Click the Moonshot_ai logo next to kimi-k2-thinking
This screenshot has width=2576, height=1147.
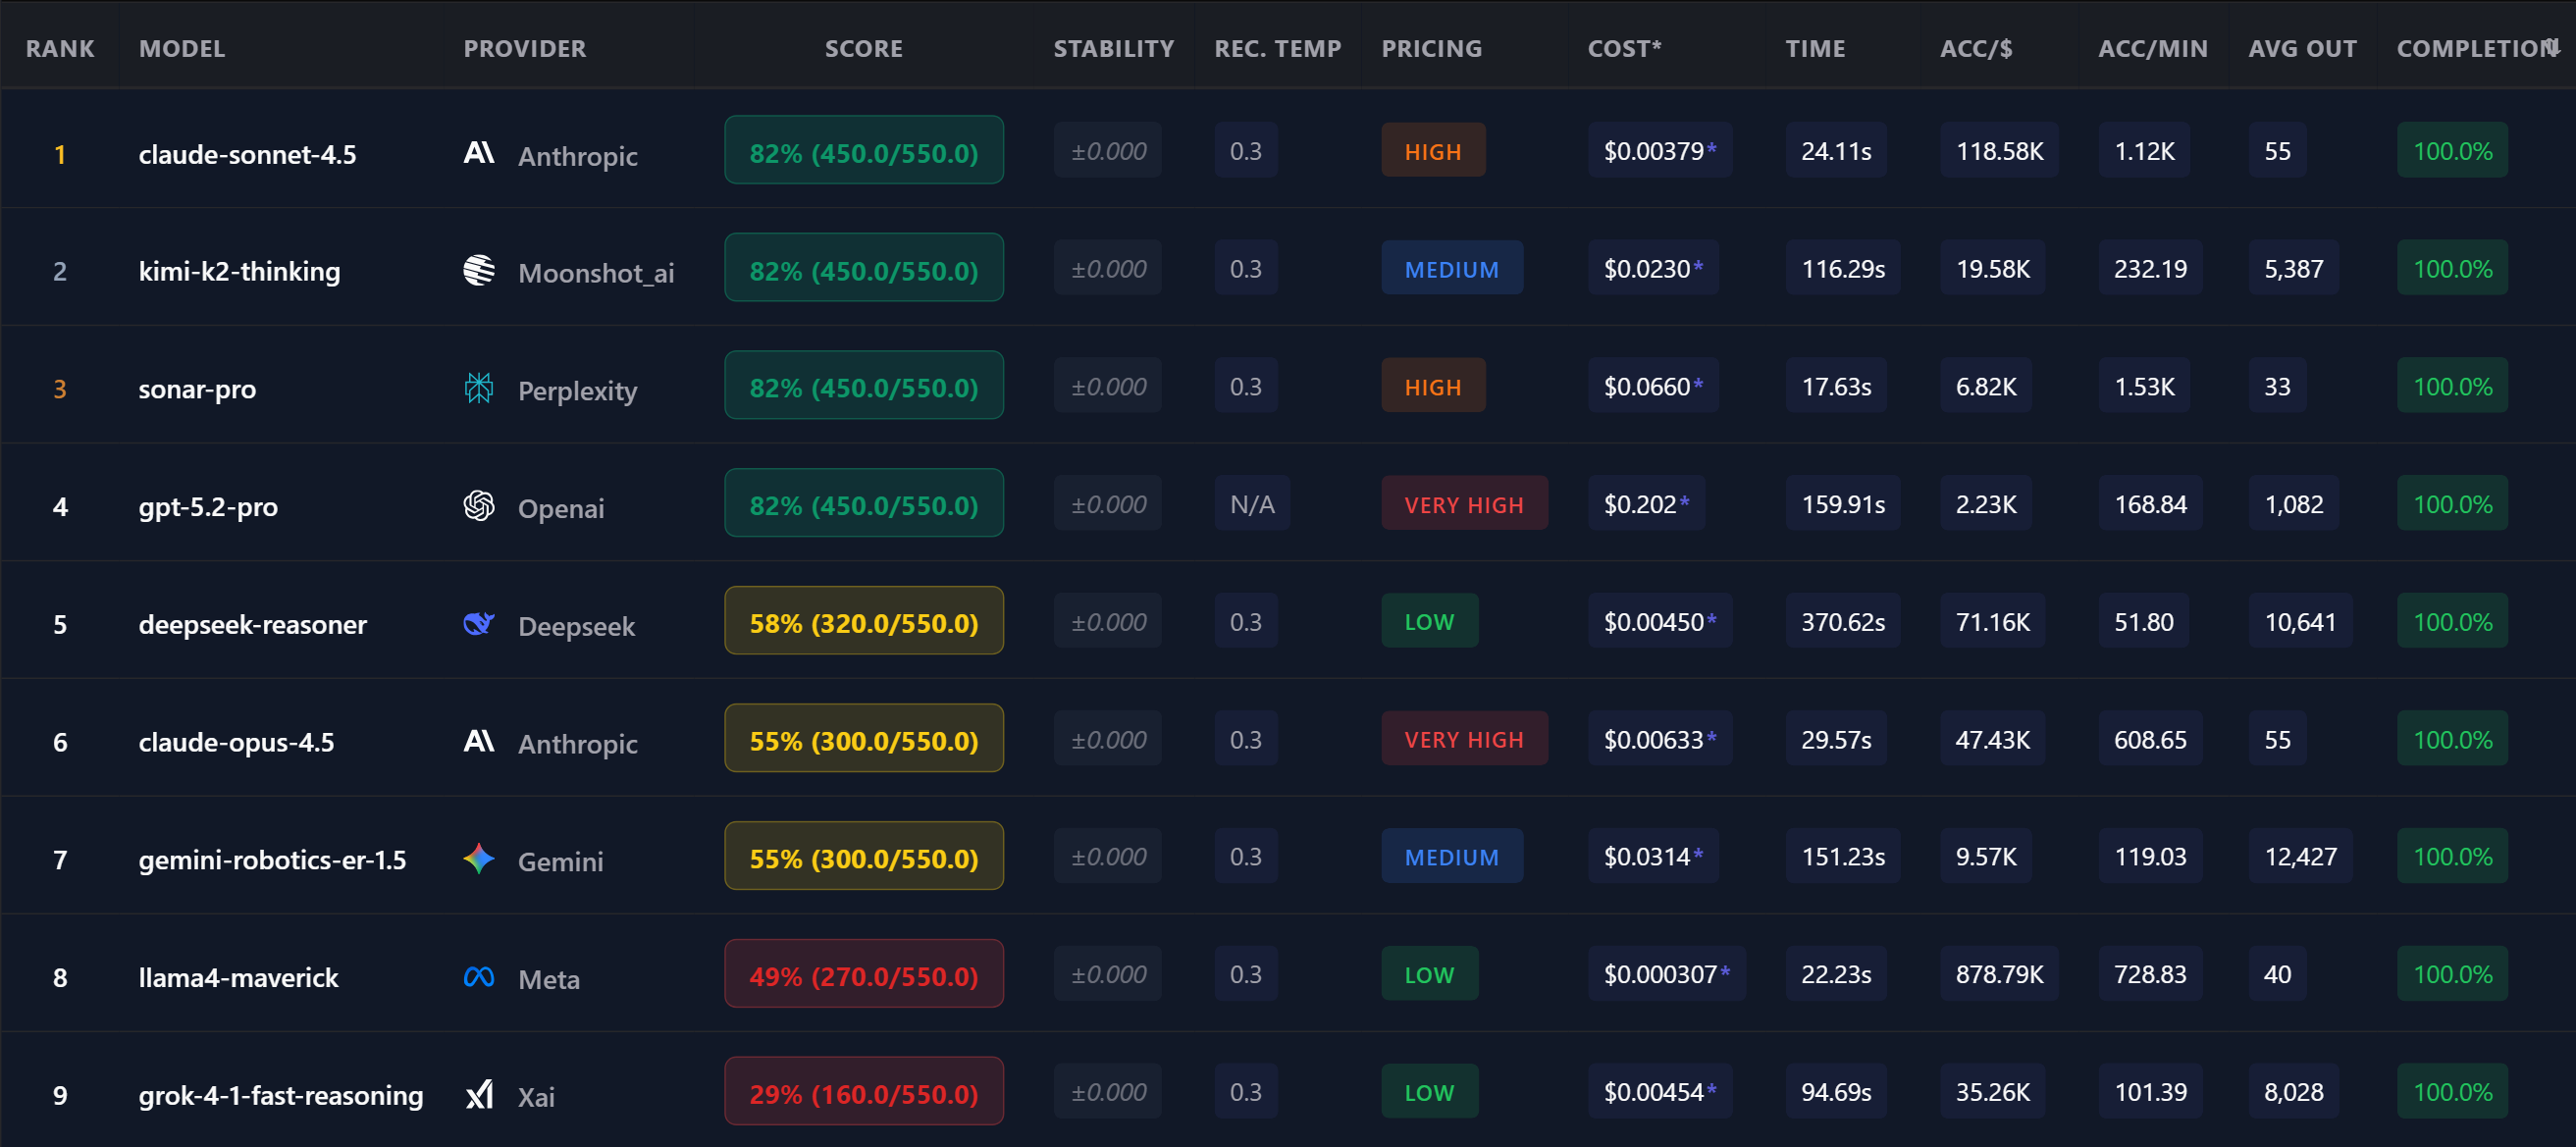[480, 270]
